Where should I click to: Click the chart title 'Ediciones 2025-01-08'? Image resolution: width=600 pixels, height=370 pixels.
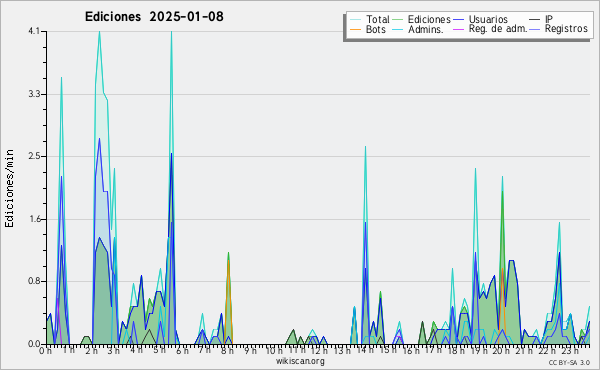pos(154,17)
